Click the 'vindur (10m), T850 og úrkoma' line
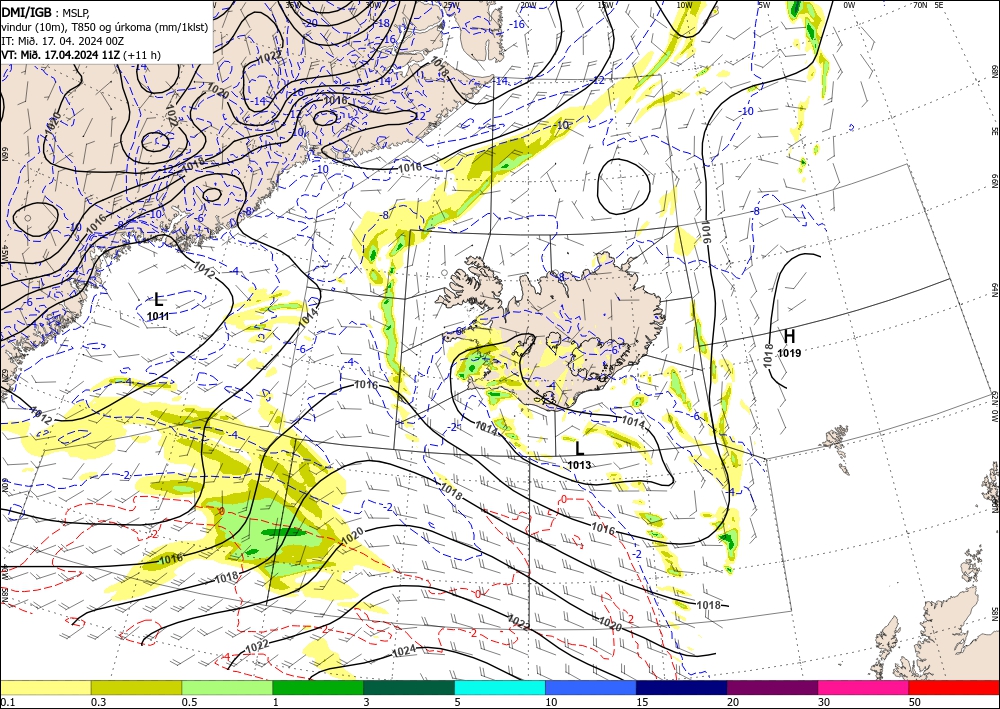1000x709 pixels. [x=103, y=26]
